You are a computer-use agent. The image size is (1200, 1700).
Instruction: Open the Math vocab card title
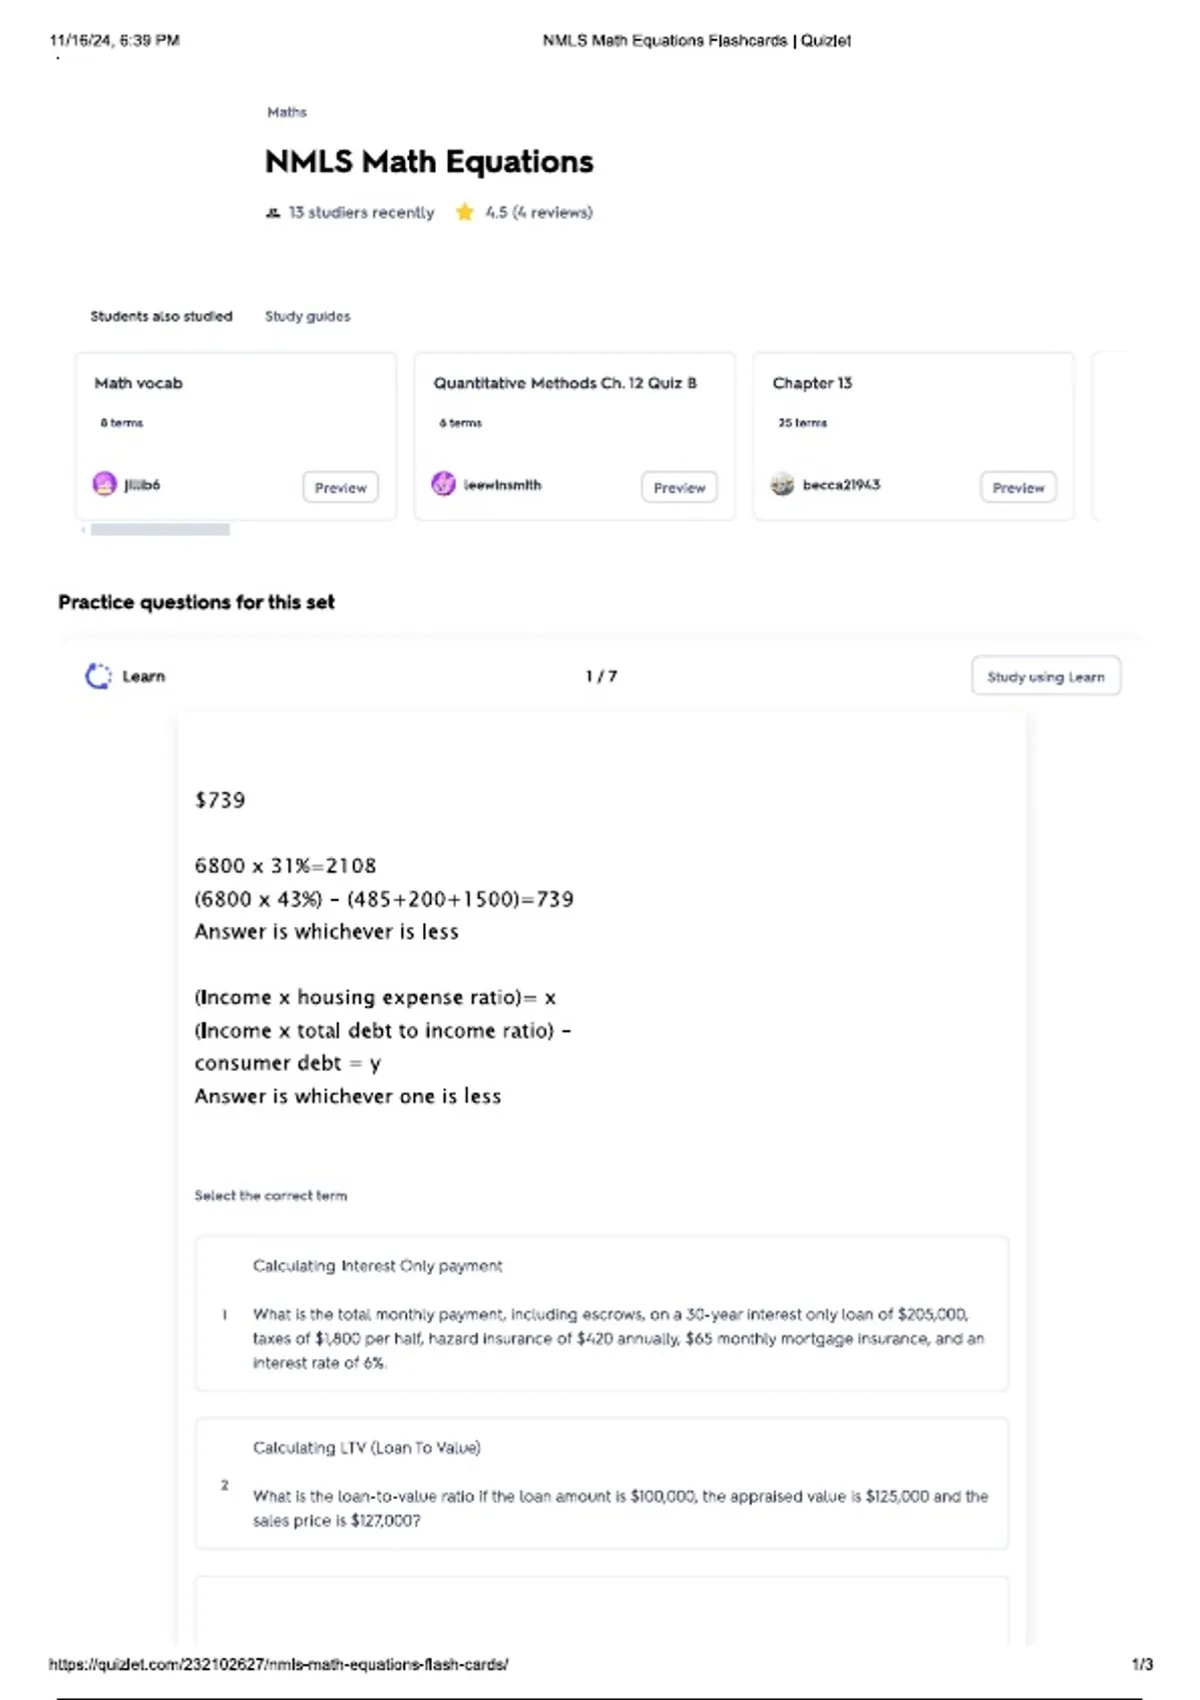[139, 384]
